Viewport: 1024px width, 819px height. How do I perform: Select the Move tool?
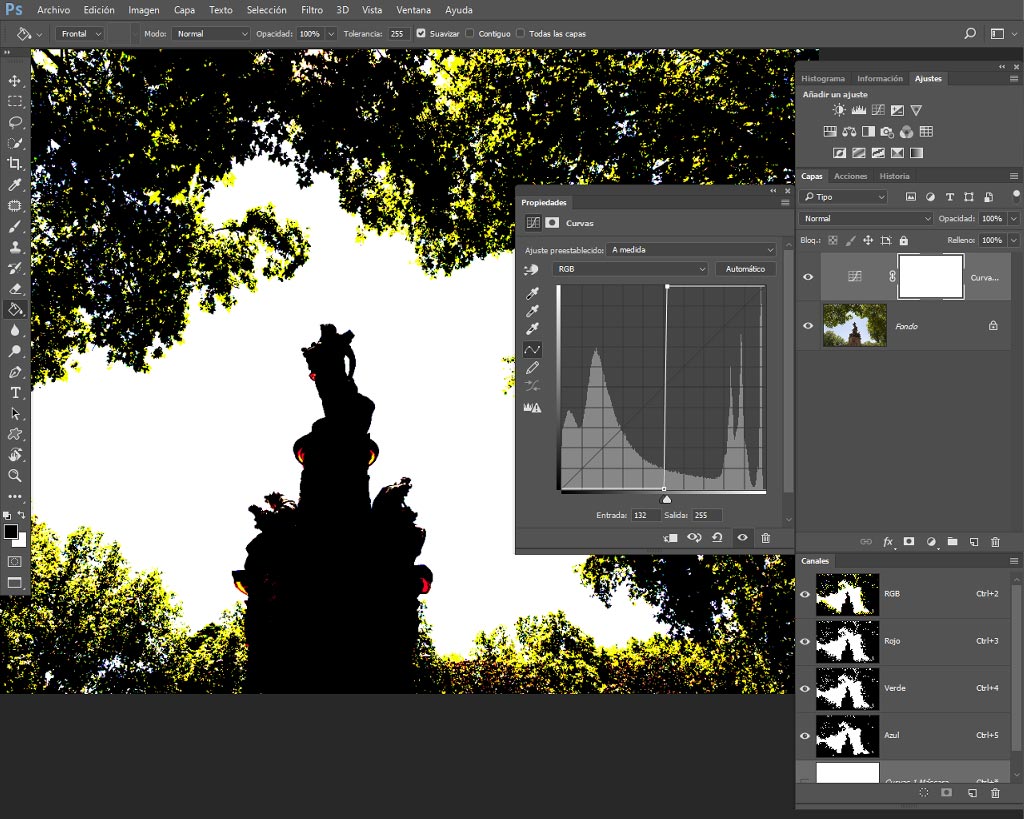point(14,81)
